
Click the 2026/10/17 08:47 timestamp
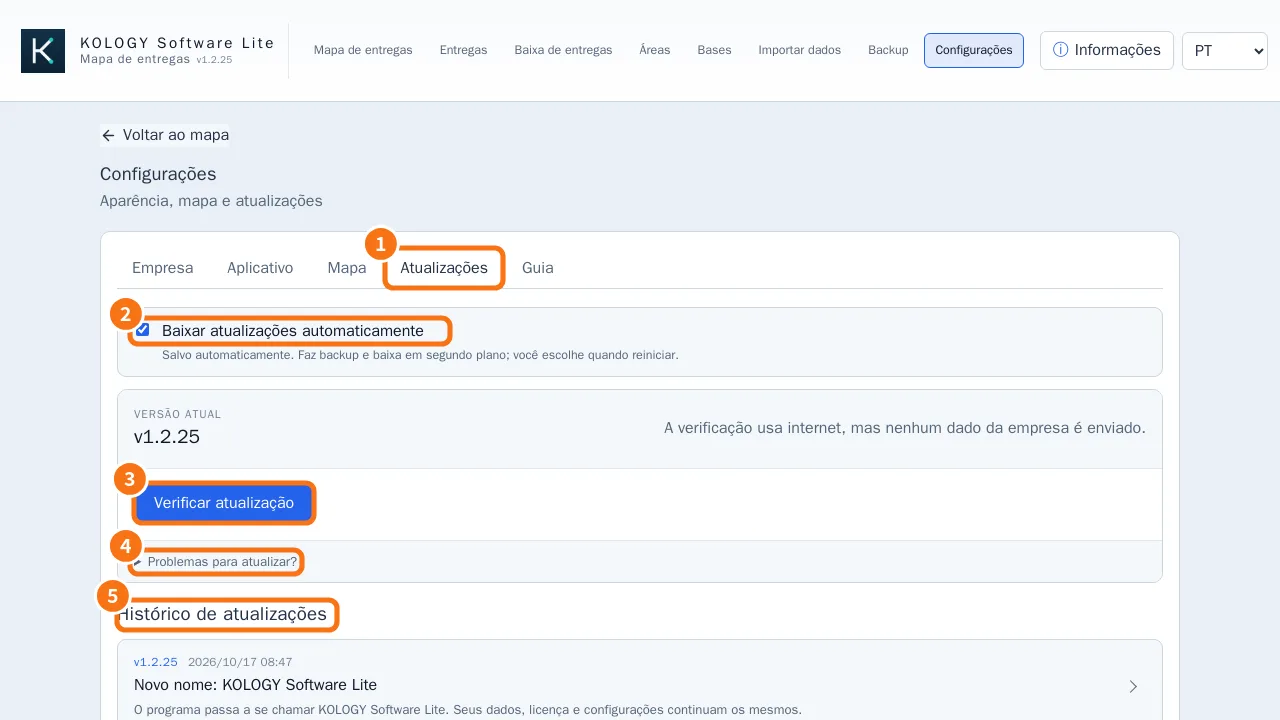click(240, 662)
